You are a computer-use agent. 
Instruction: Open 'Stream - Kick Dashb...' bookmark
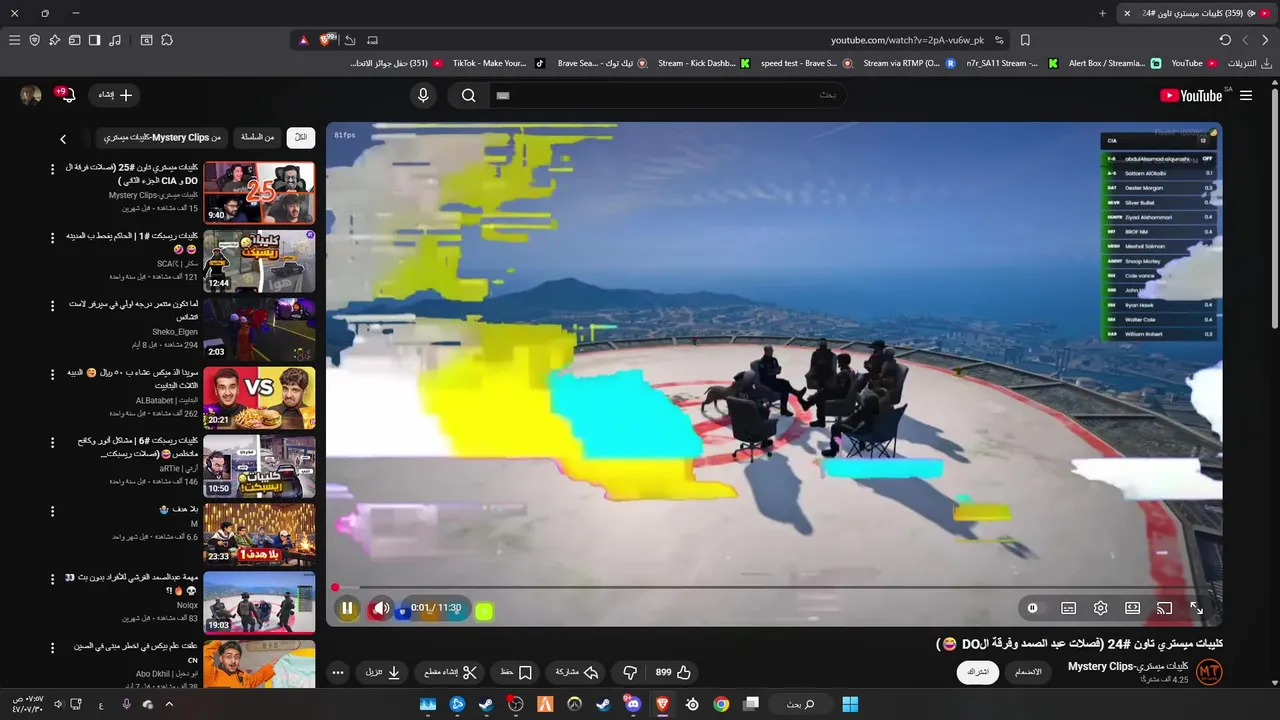[704, 63]
